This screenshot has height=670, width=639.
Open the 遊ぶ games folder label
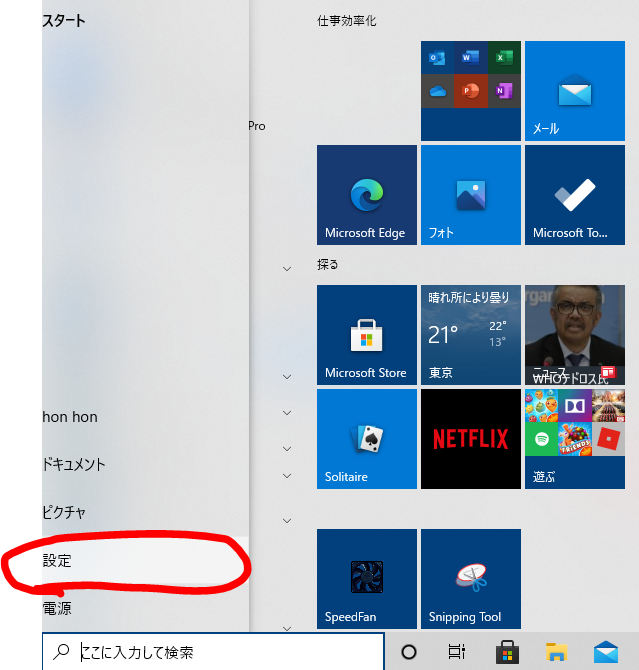tap(544, 476)
